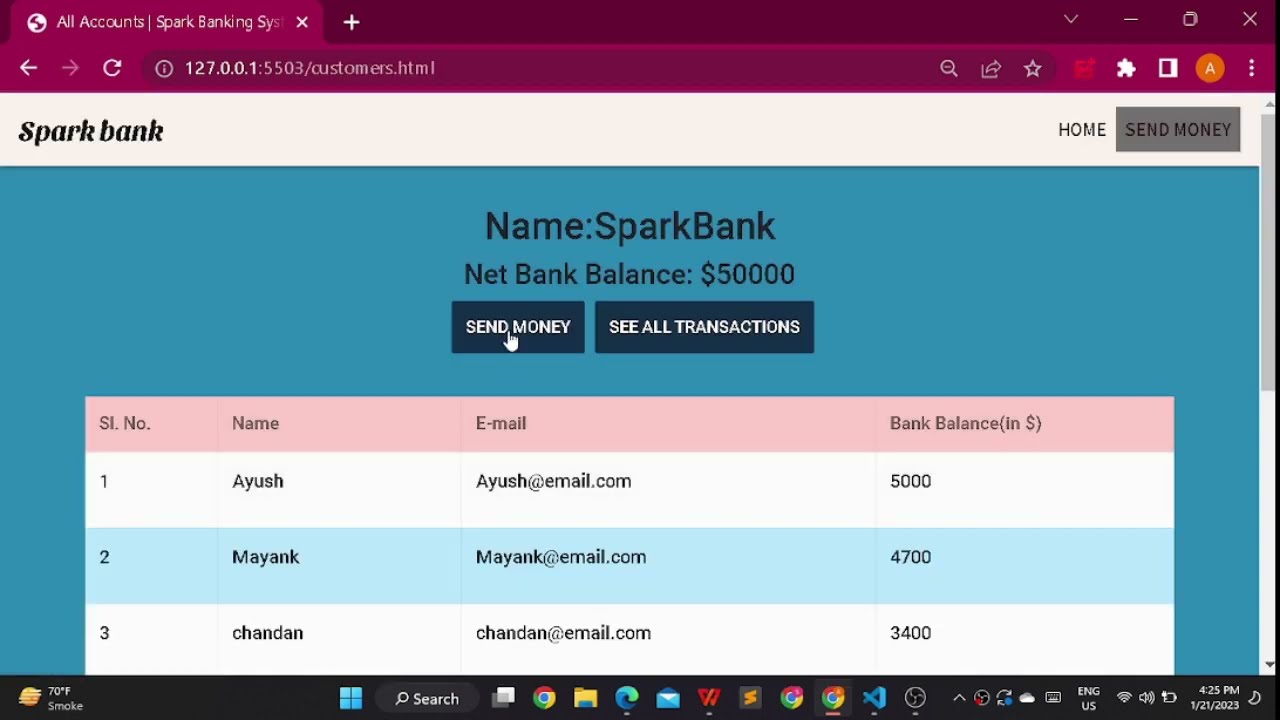
Task: Open OBS Studio from the taskbar
Action: [915, 698]
